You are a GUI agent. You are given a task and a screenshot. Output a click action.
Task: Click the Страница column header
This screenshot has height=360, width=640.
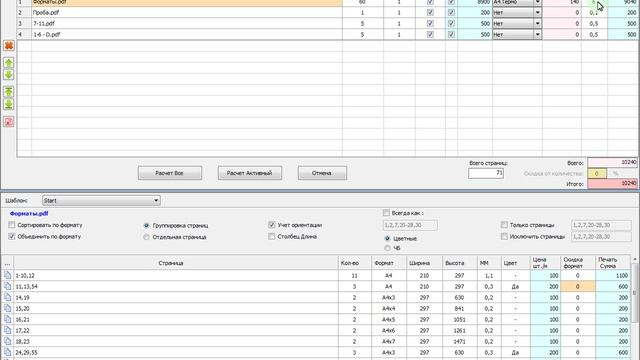pyautogui.click(x=176, y=263)
